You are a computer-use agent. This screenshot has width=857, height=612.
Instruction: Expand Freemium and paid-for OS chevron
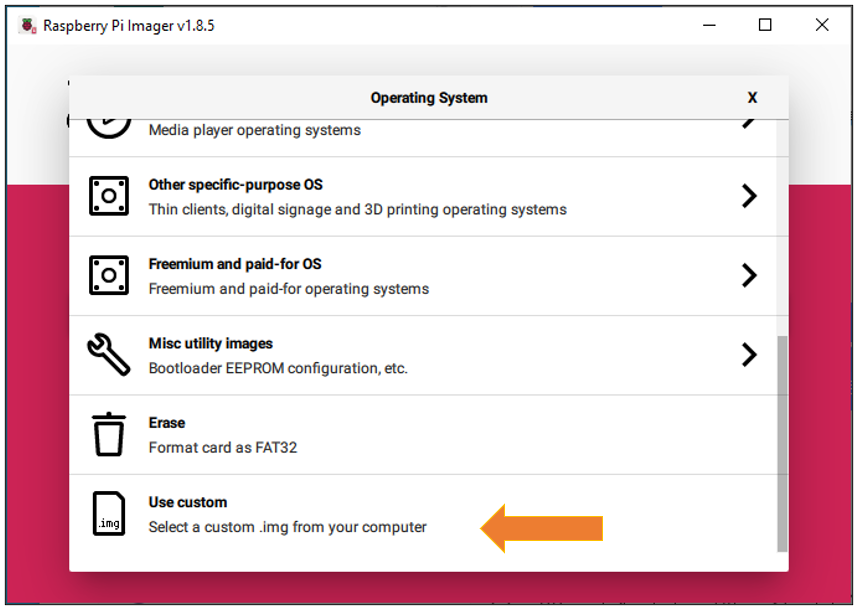pos(749,275)
